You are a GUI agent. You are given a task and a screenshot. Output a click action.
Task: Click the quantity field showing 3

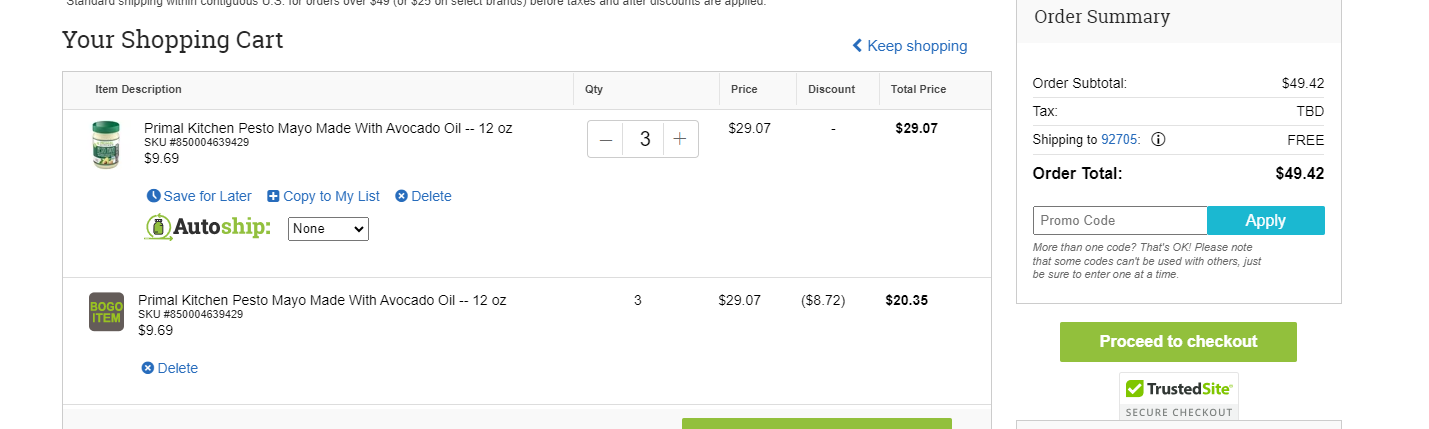(x=643, y=139)
